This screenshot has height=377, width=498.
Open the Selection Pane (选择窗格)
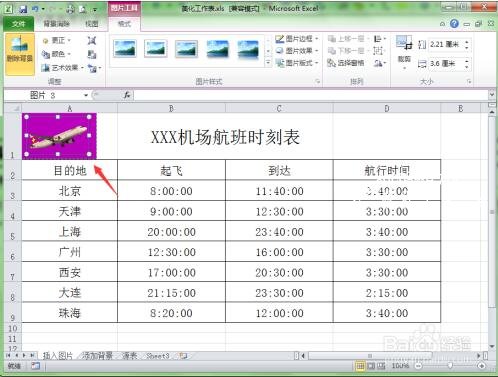[x=346, y=63]
